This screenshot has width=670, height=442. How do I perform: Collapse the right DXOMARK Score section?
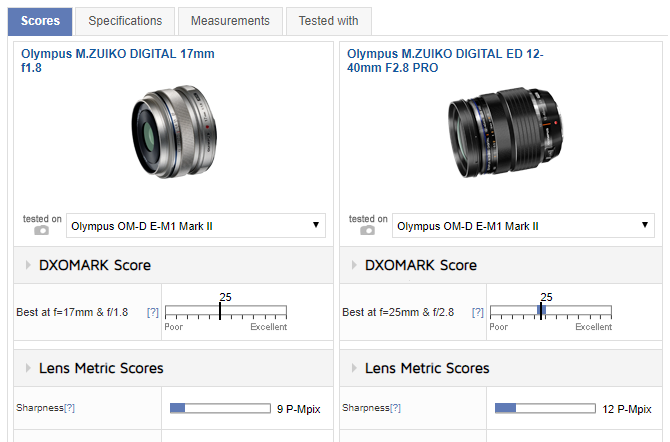[354, 266]
